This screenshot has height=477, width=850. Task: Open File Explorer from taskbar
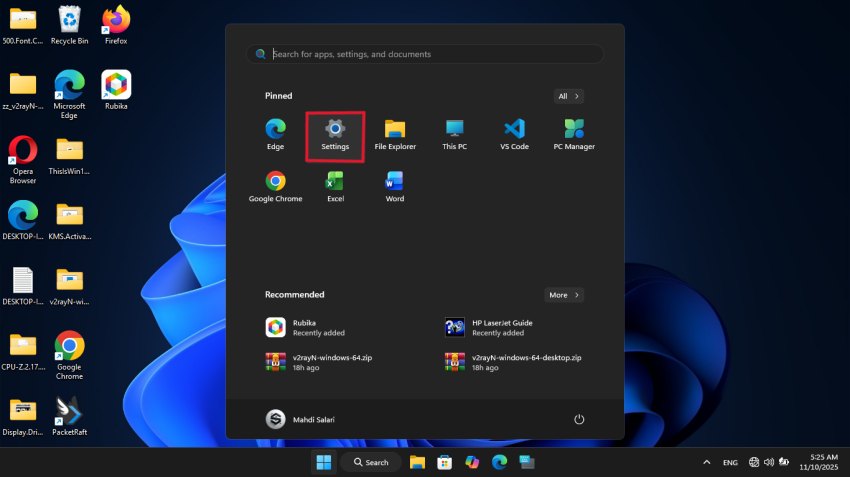417,462
